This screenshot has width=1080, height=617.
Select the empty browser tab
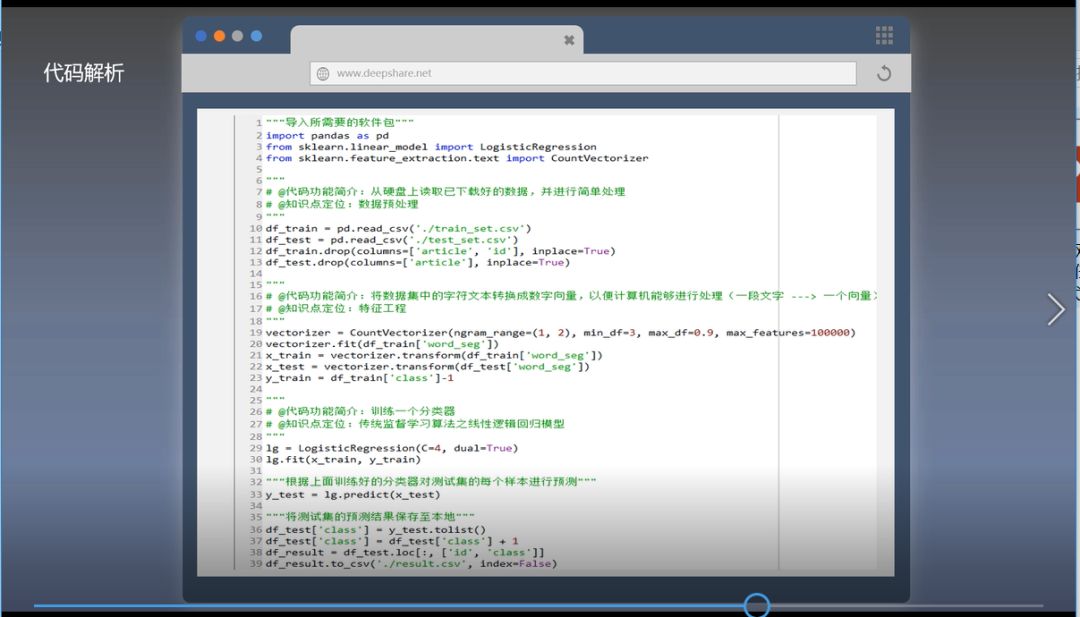pyautogui.click(x=430, y=40)
